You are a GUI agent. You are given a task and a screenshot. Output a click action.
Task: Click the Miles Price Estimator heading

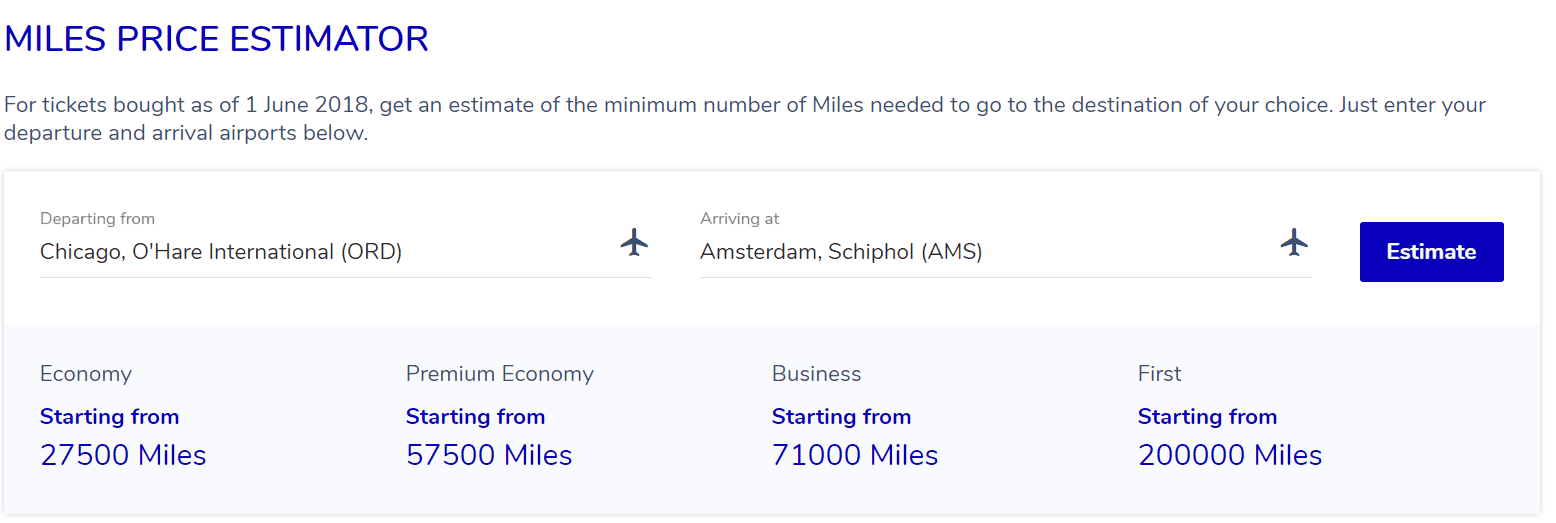pos(216,39)
